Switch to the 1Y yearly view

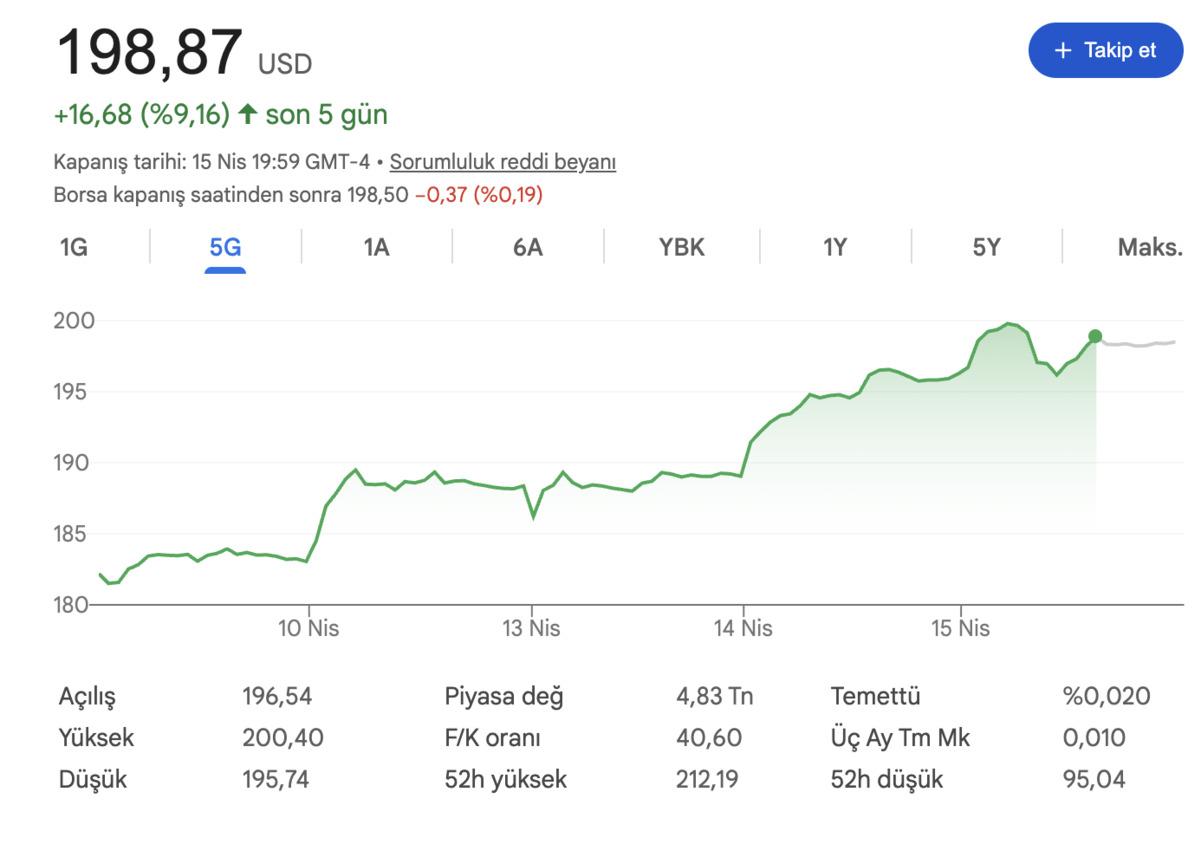click(834, 247)
